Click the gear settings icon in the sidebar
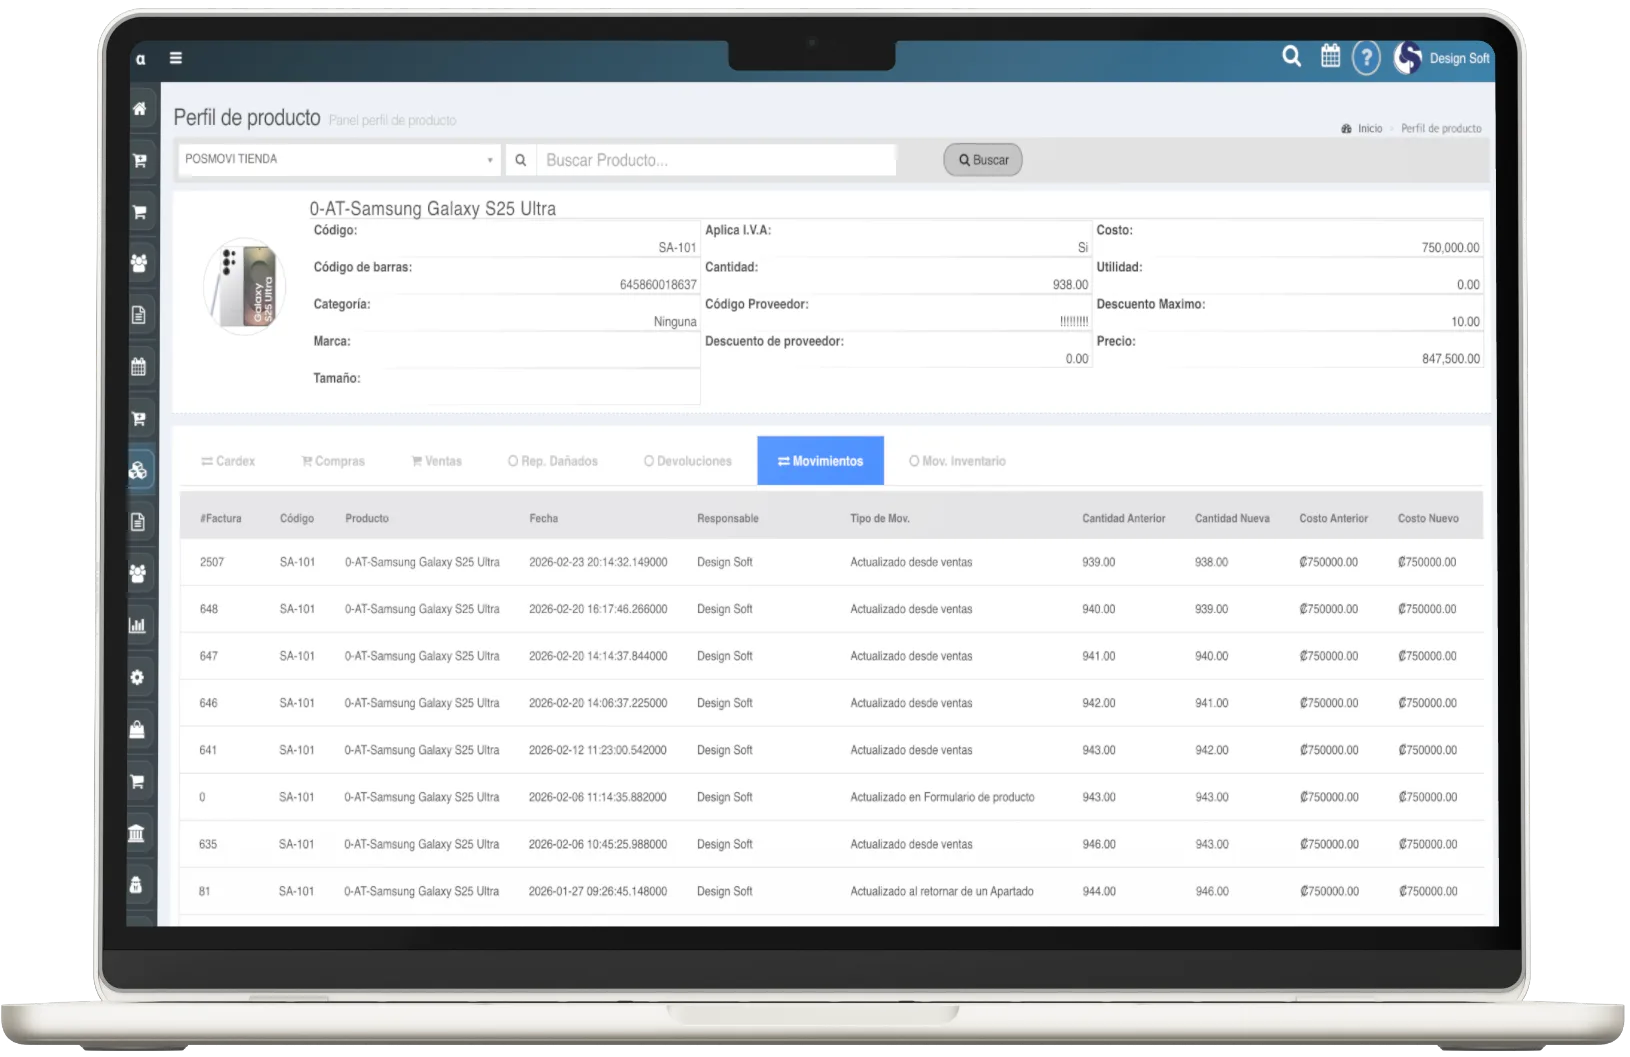This screenshot has height=1057, width=1630. point(138,677)
